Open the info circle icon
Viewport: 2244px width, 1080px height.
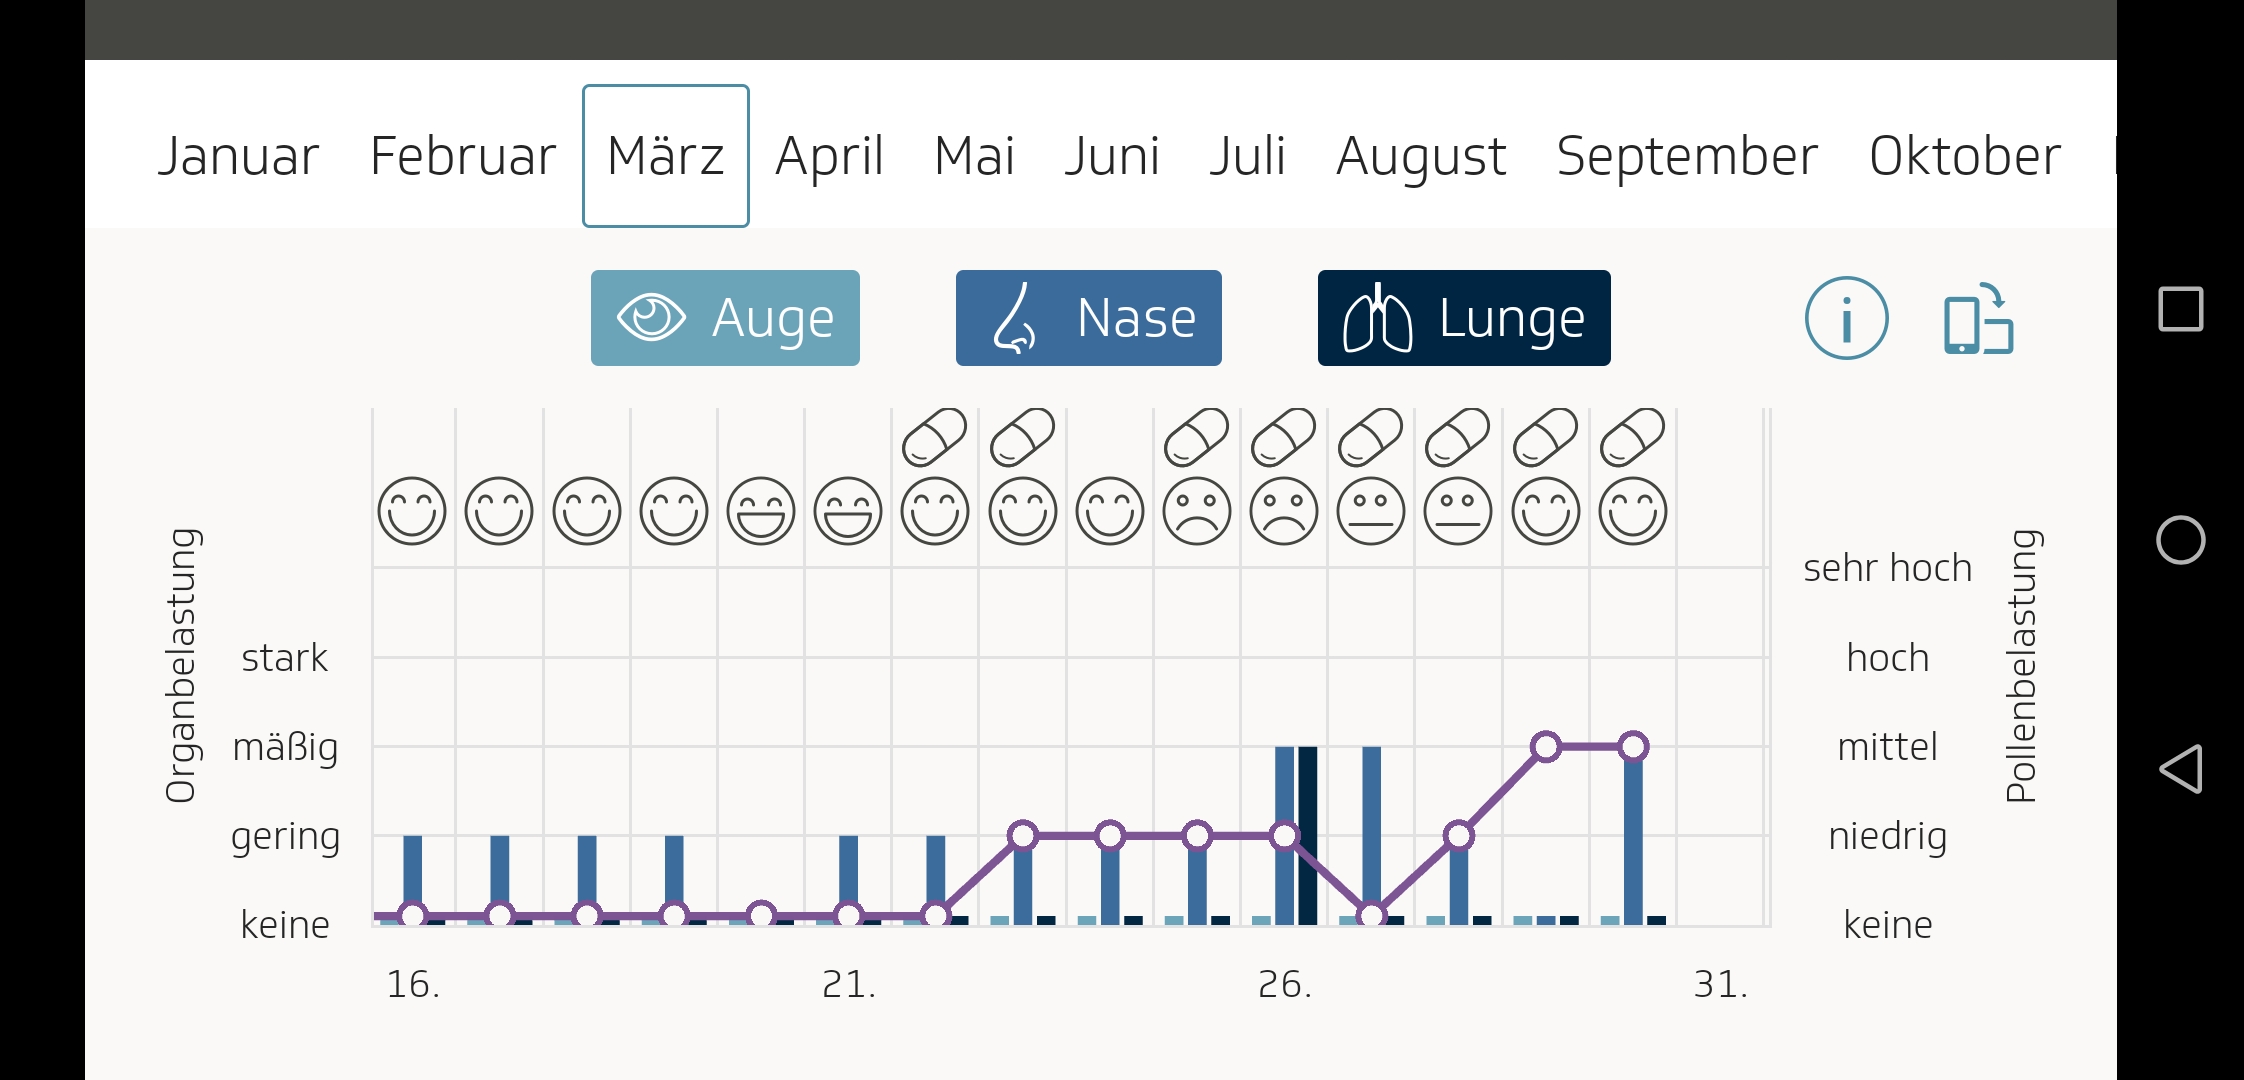click(x=1846, y=318)
